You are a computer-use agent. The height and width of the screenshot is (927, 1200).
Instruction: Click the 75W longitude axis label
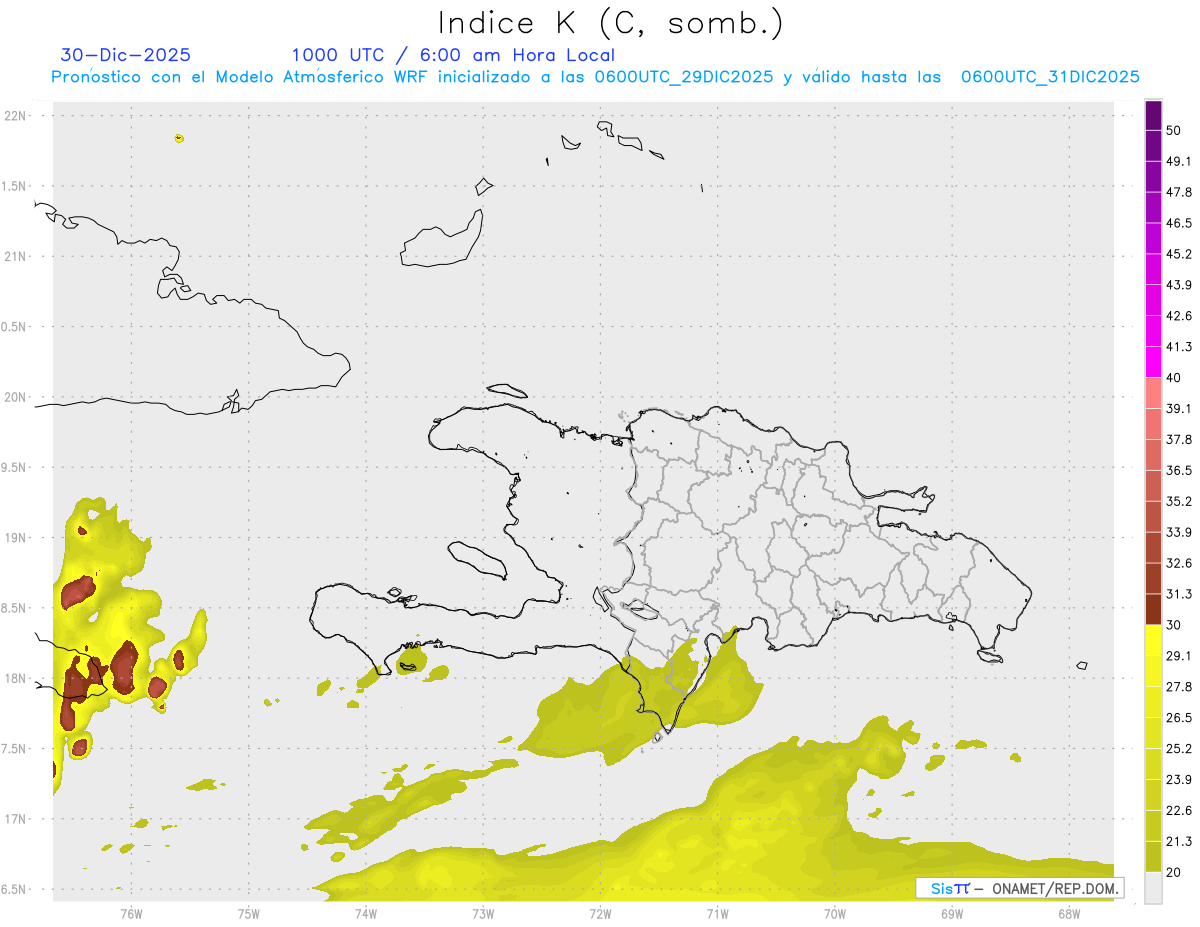249,914
